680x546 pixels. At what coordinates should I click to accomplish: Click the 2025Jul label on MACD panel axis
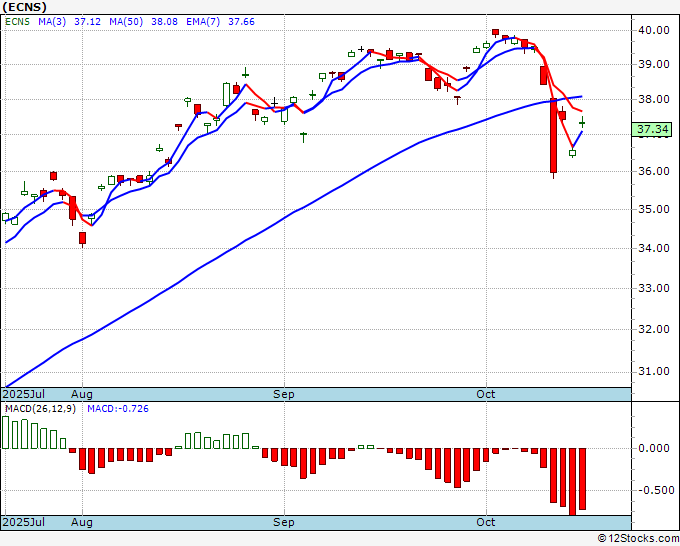(x=24, y=522)
